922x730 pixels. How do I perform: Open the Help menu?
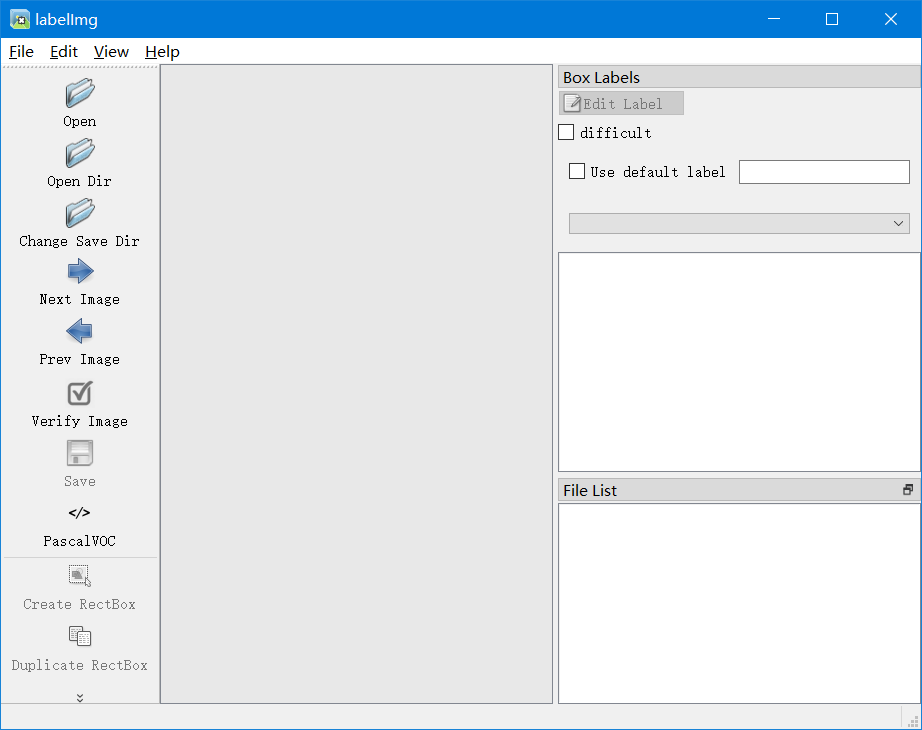[x=162, y=52]
